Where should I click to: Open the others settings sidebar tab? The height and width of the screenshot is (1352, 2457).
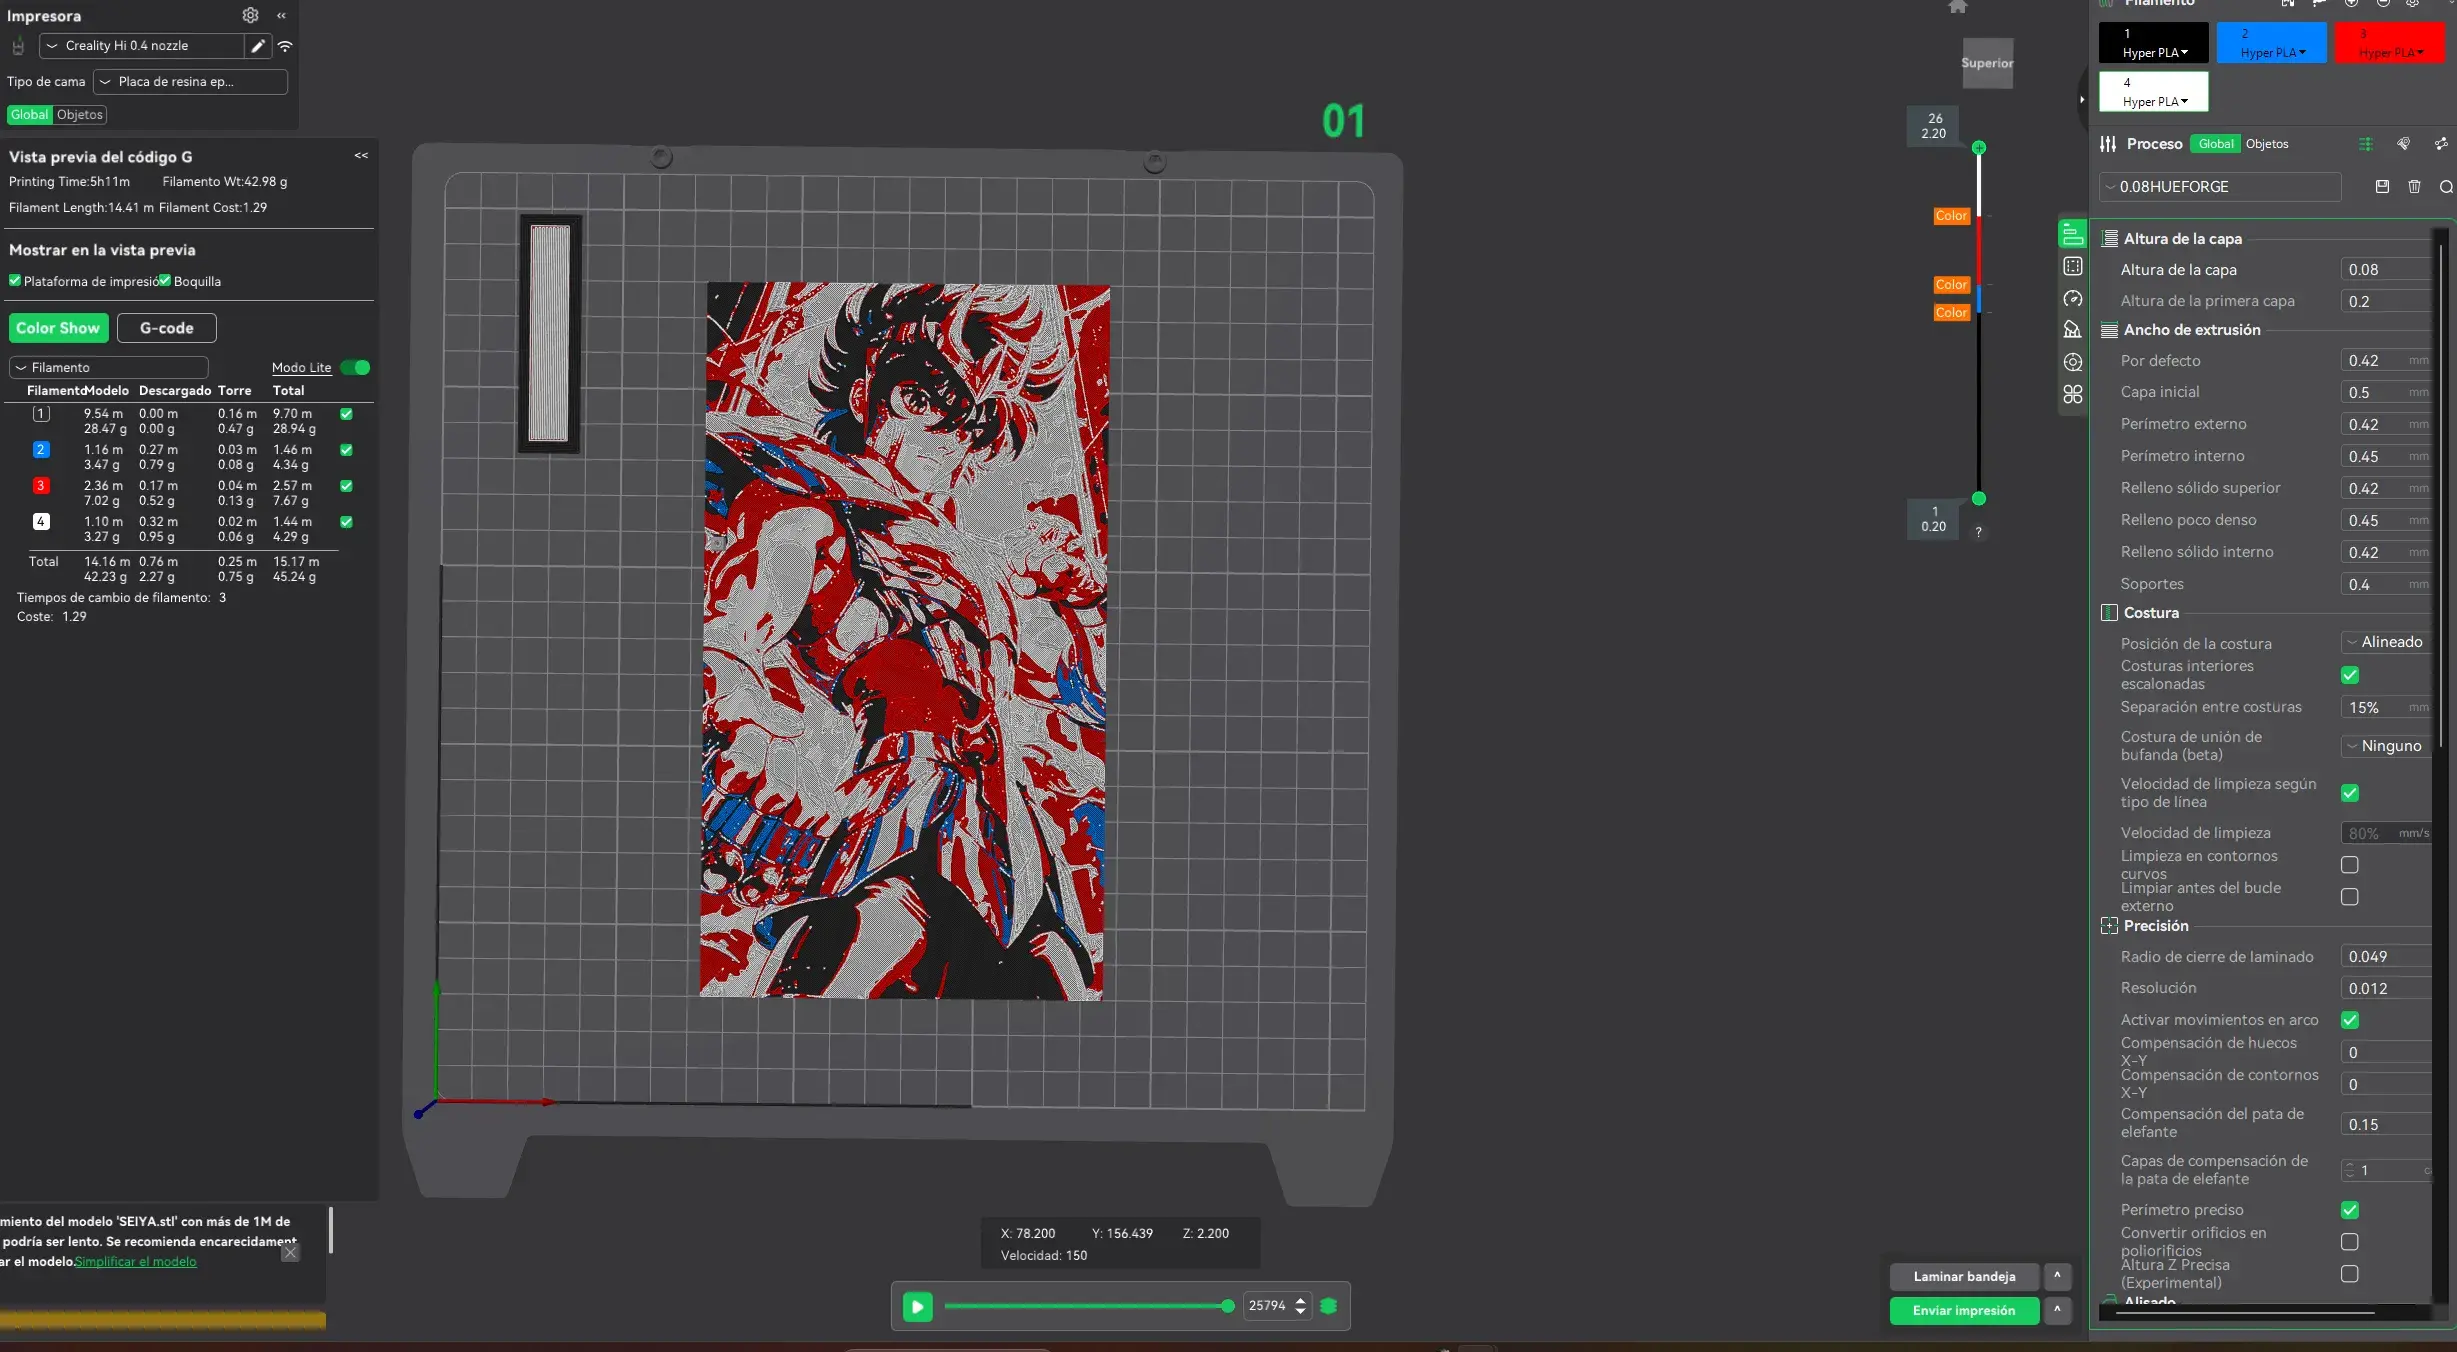tap(2073, 394)
